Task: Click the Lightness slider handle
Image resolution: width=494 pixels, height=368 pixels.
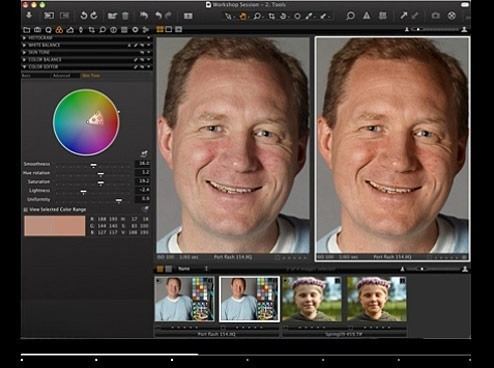Action: point(83,192)
